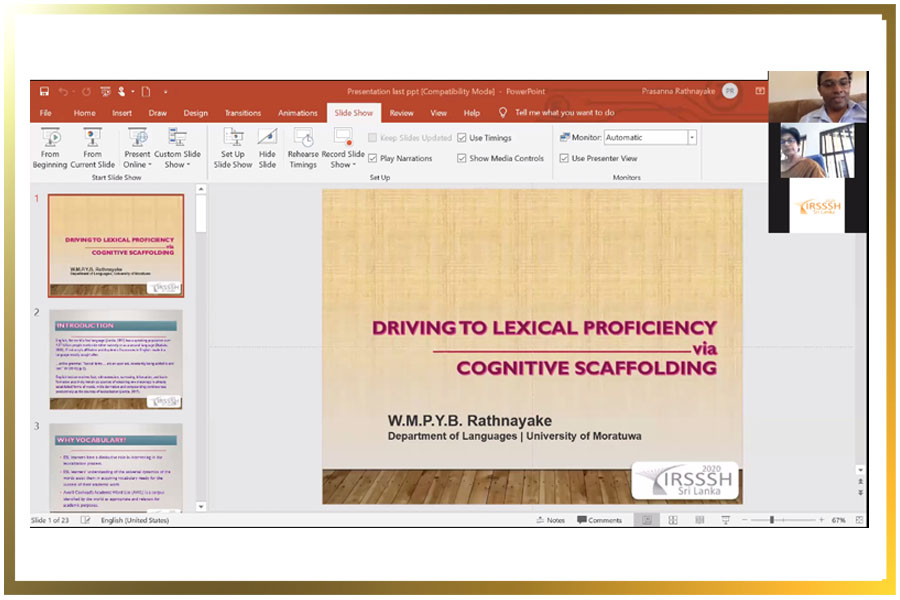This screenshot has width=900, height=600.
Task: Open the Monitor dropdown set to Automatic
Action: click(692, 138)
